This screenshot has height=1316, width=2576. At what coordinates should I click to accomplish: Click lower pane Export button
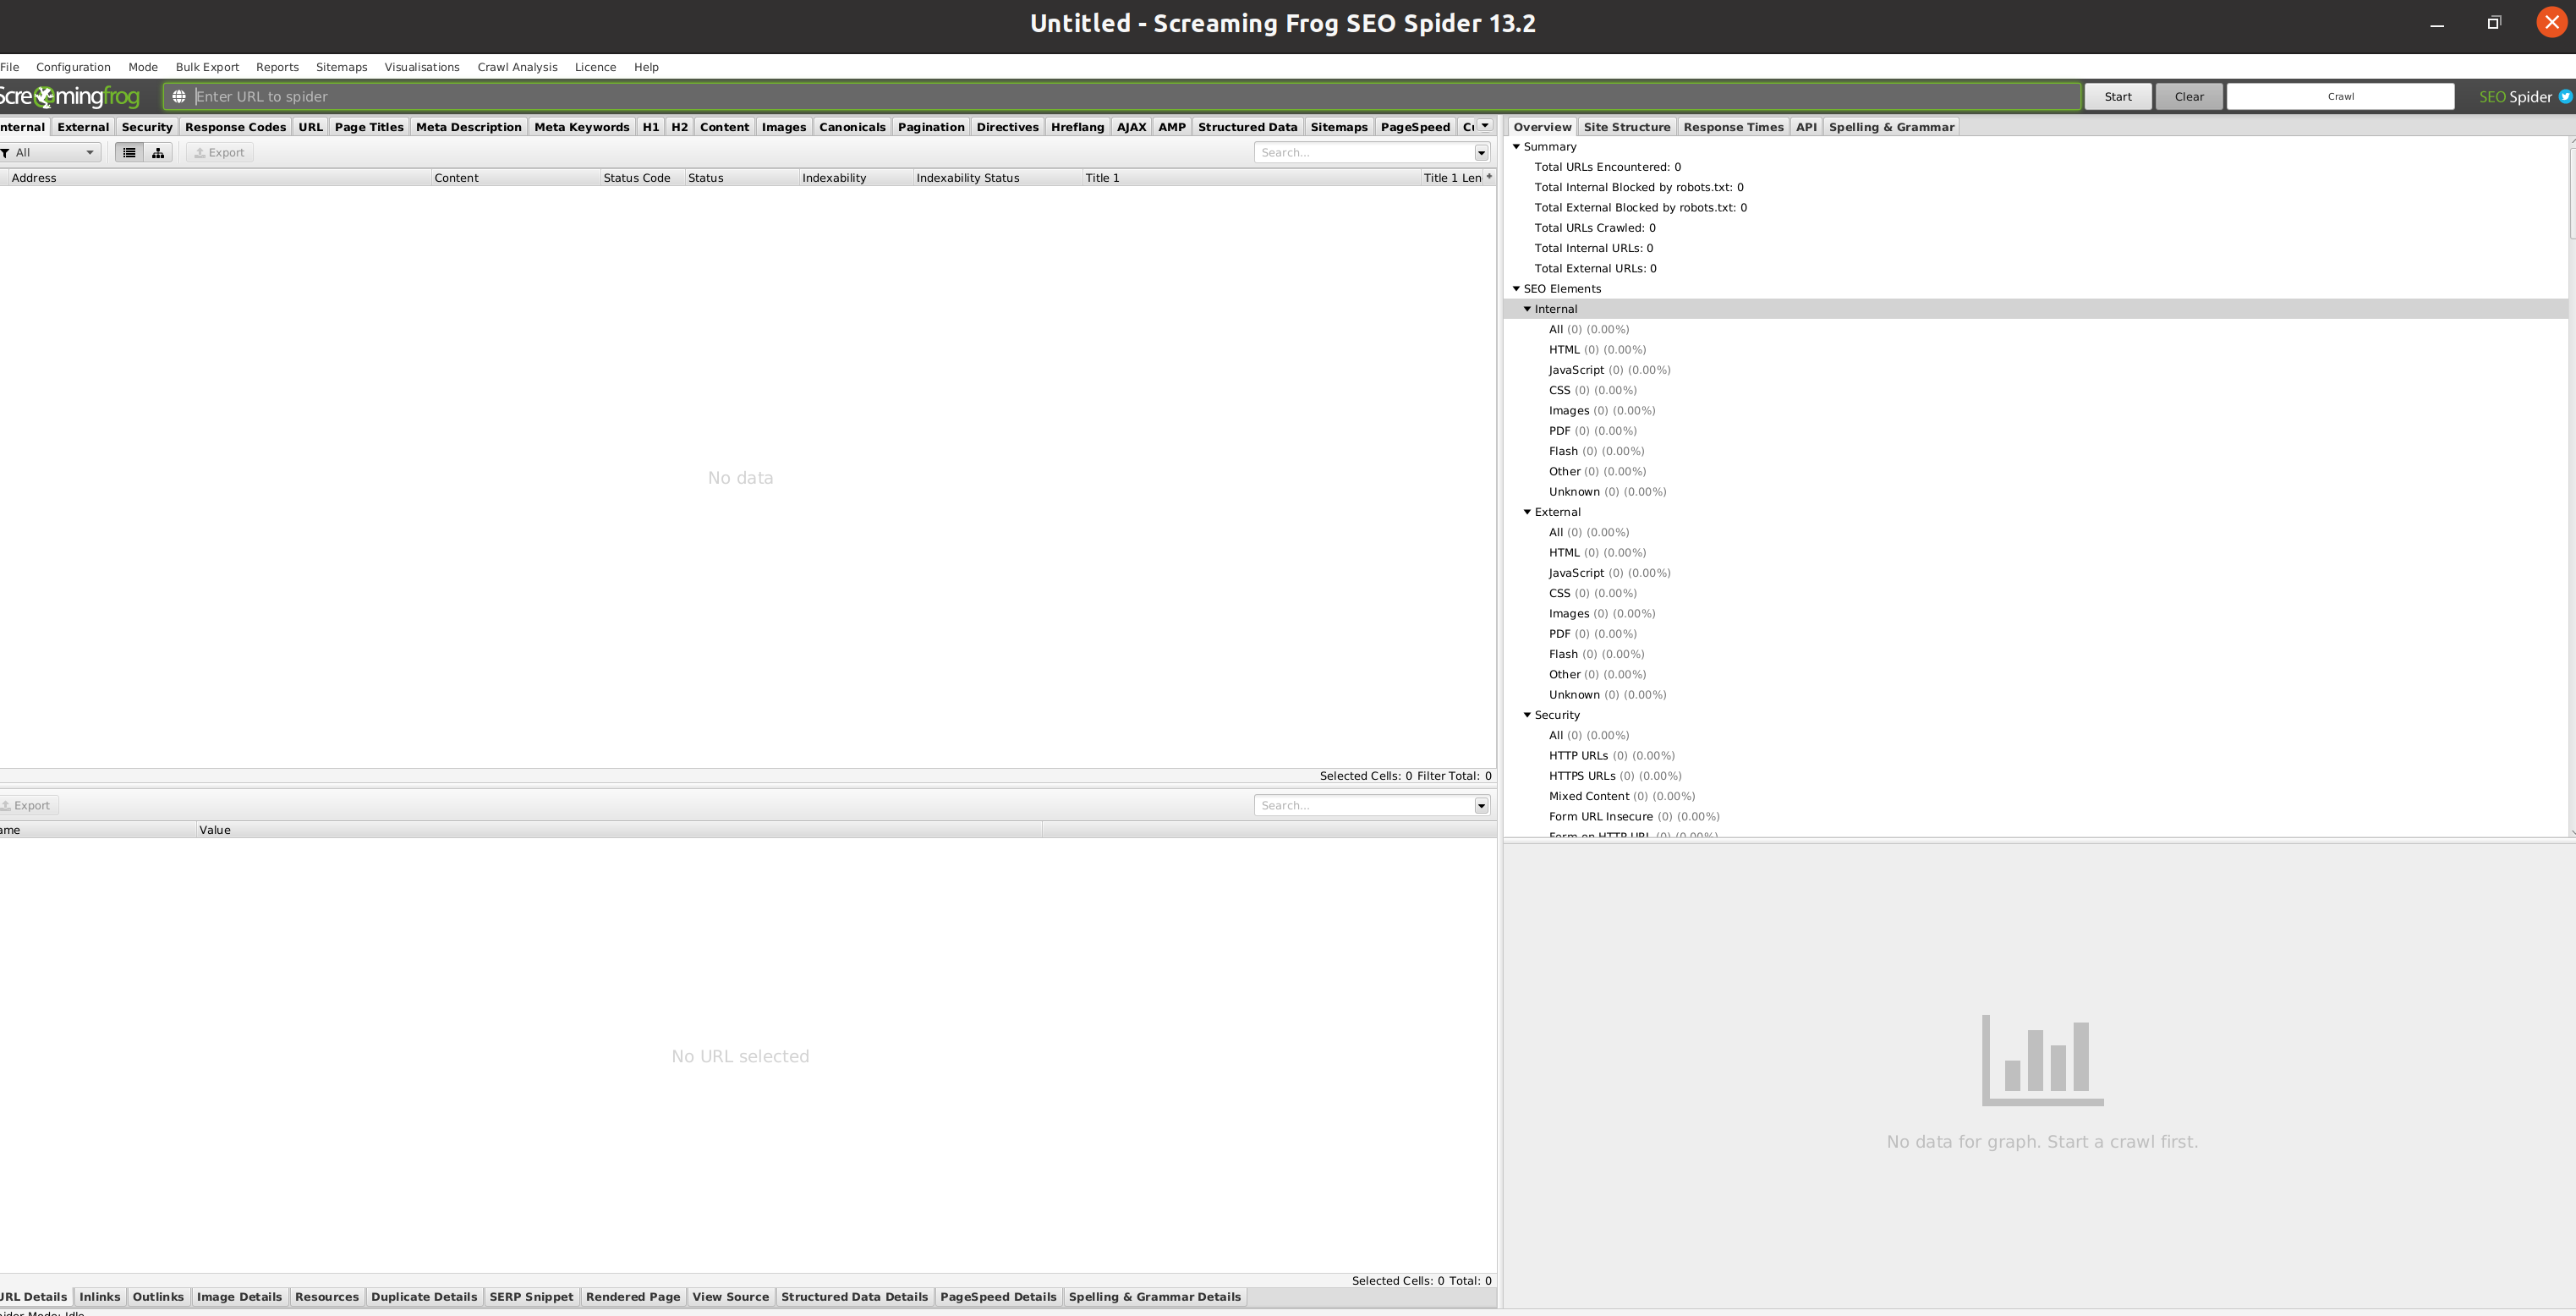[28, 806]
